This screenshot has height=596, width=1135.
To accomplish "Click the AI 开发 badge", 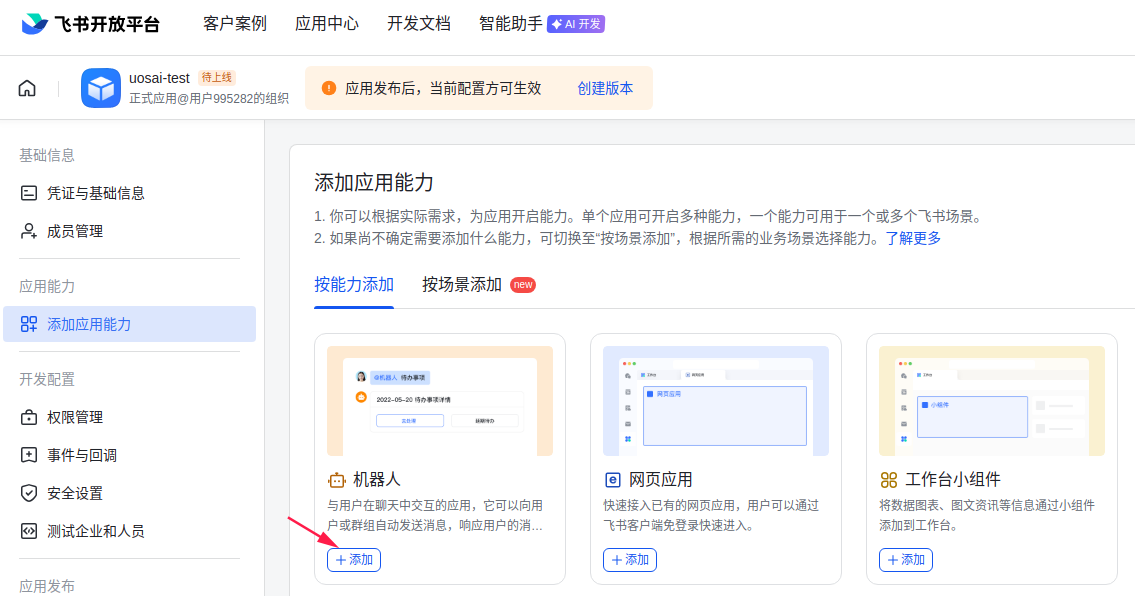I will (x=576, y=24).
